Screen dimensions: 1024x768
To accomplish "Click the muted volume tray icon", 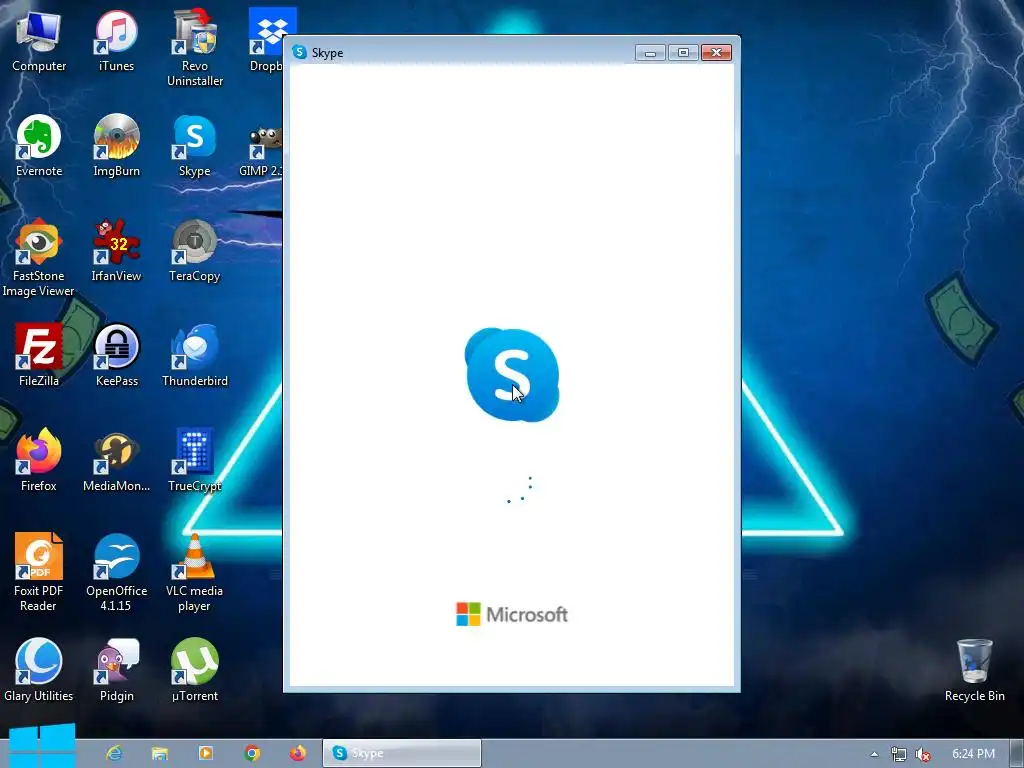I will click(x=922, y=754).
